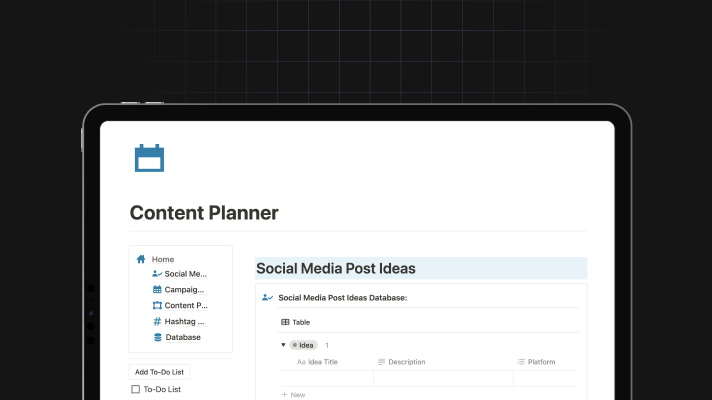Select the Idea status tag

tap(303, 345)
